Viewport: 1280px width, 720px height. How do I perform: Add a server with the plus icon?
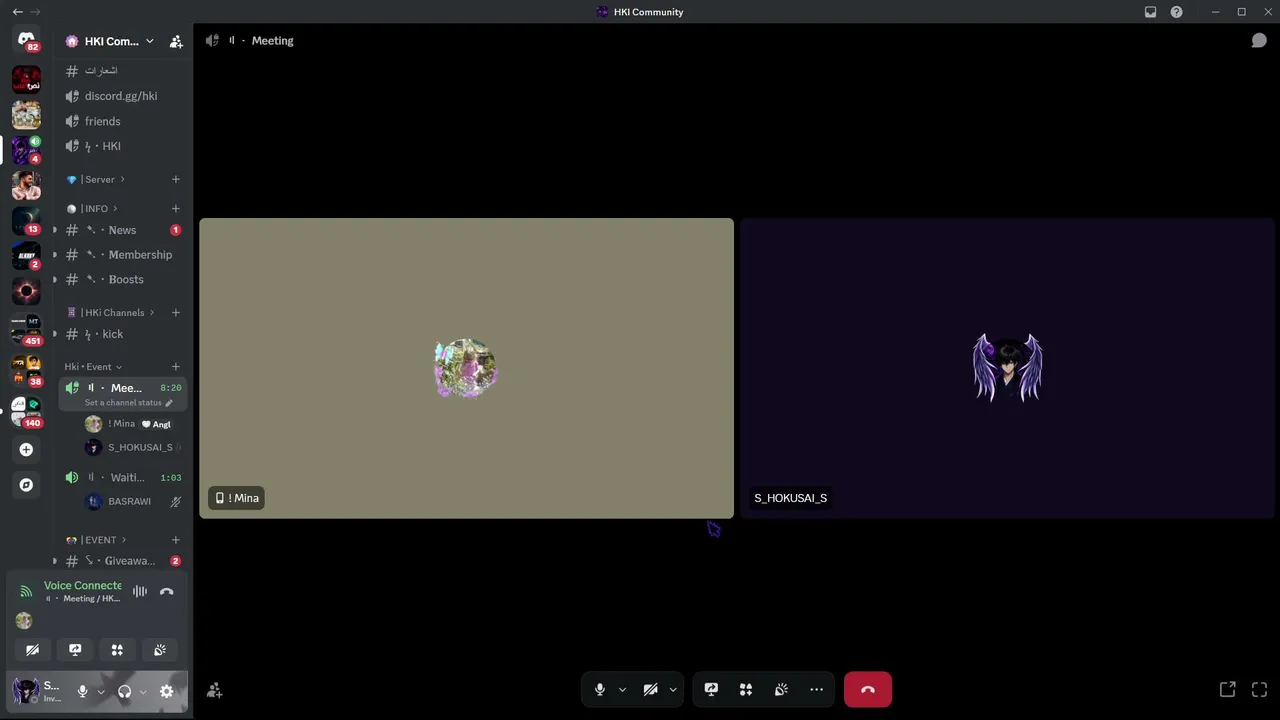pos(26,450)
